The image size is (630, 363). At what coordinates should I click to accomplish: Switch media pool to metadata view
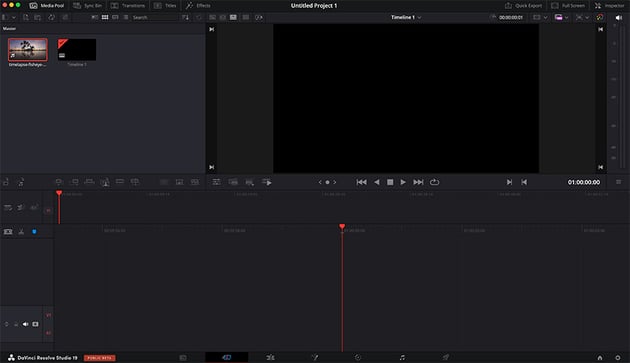94,18
